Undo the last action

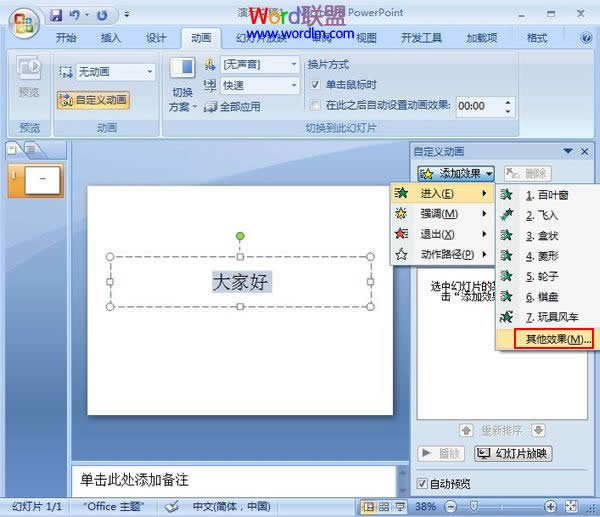tap(74, 15)
